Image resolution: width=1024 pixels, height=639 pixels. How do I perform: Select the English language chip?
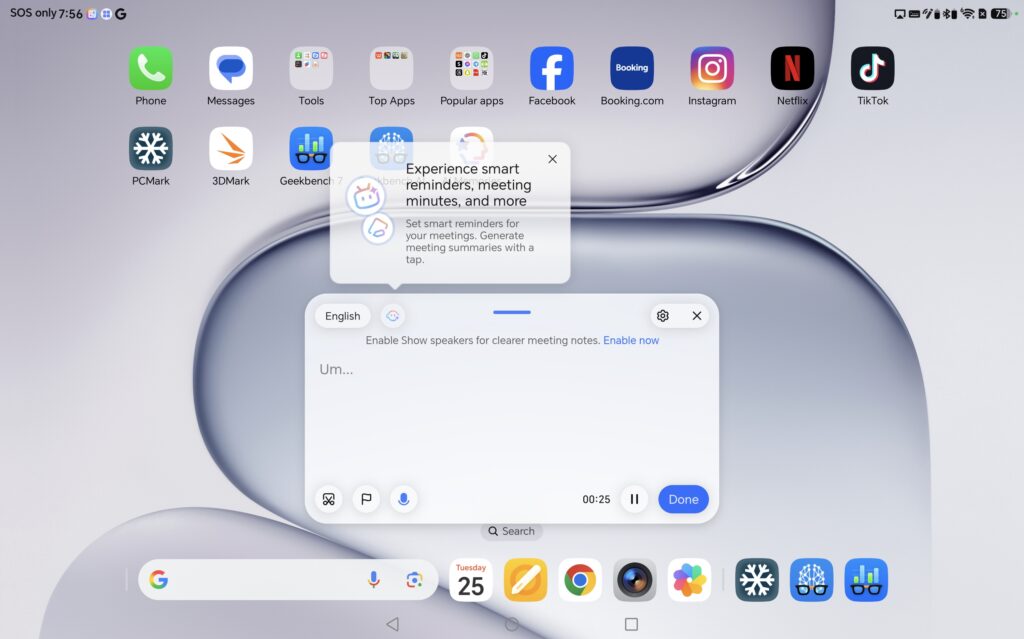pyautogui.click(x=343, y=316)
